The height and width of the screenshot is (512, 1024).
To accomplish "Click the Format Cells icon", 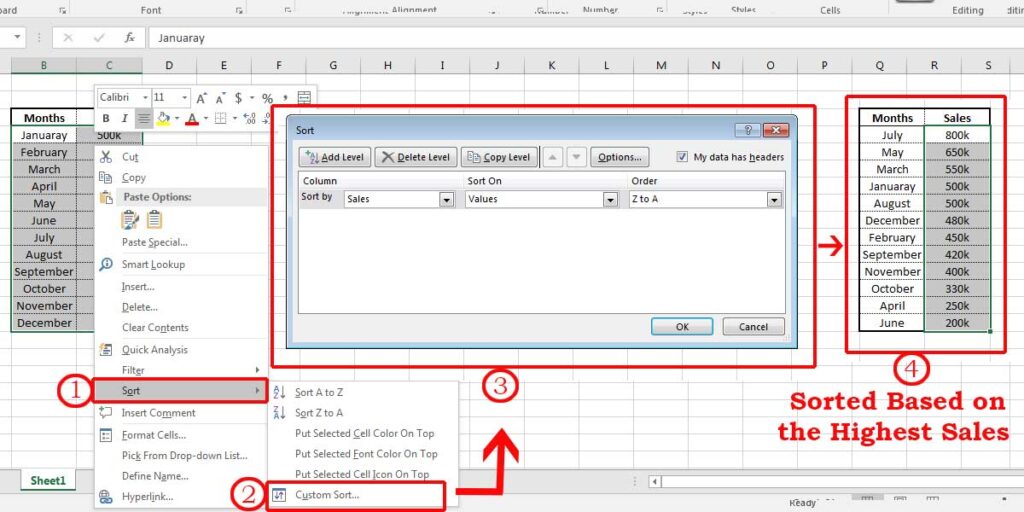I will click(x=105, y=435).
